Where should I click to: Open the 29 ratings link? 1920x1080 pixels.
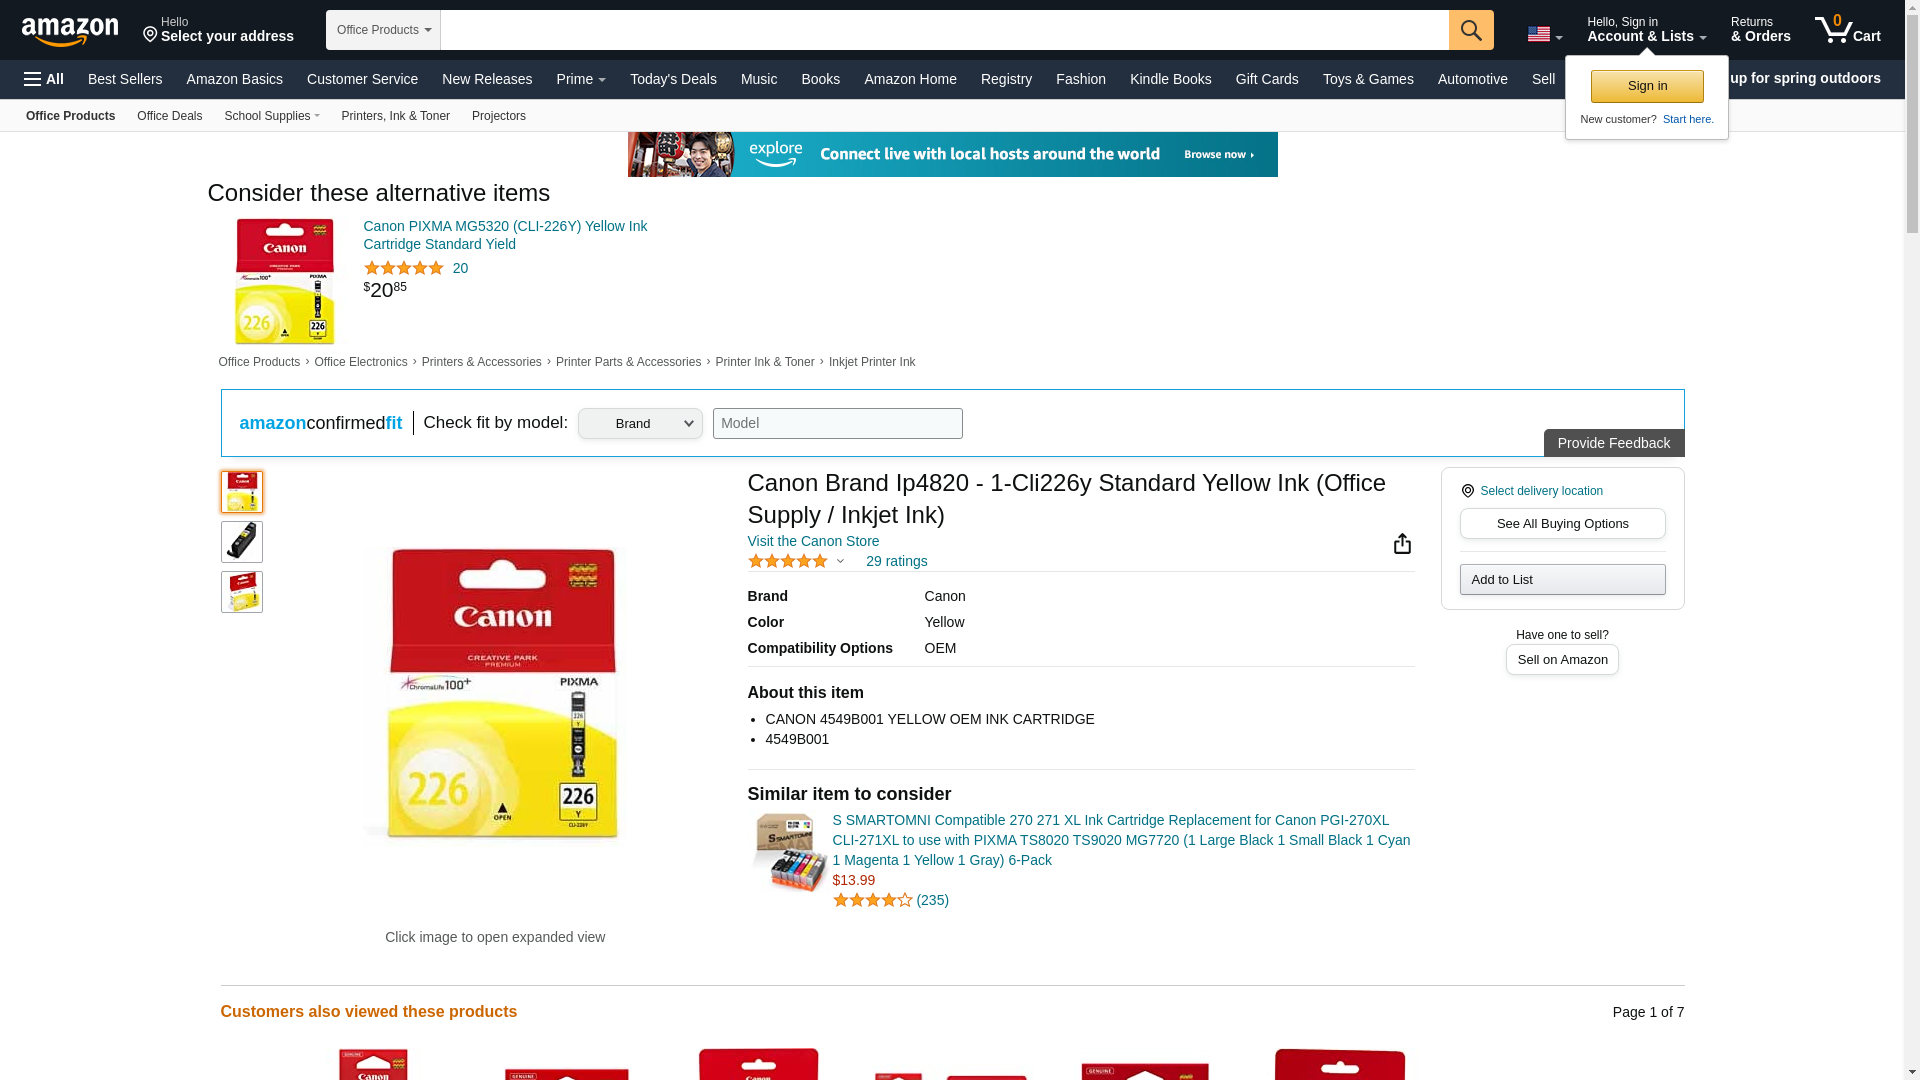click(x=896, y=561)
